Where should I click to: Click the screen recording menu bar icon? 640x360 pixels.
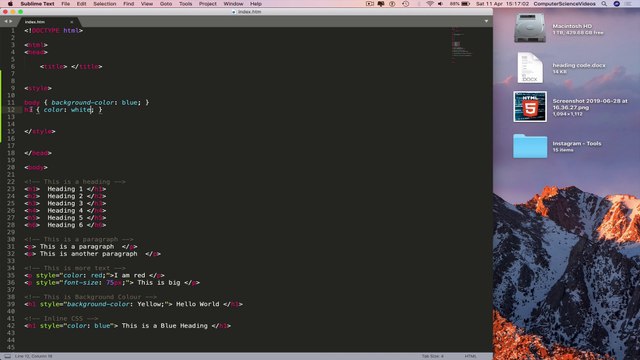[x=369, y=4]
